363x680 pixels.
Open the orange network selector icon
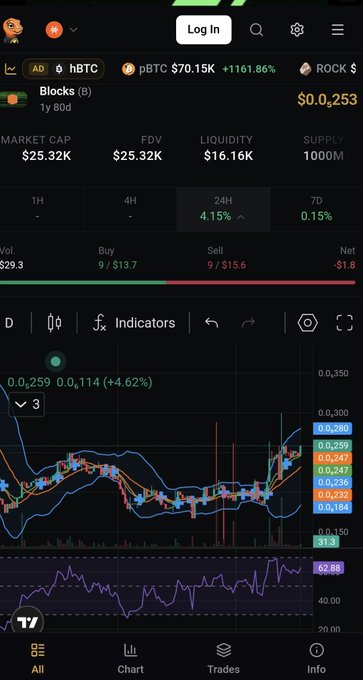click(54, 30)
